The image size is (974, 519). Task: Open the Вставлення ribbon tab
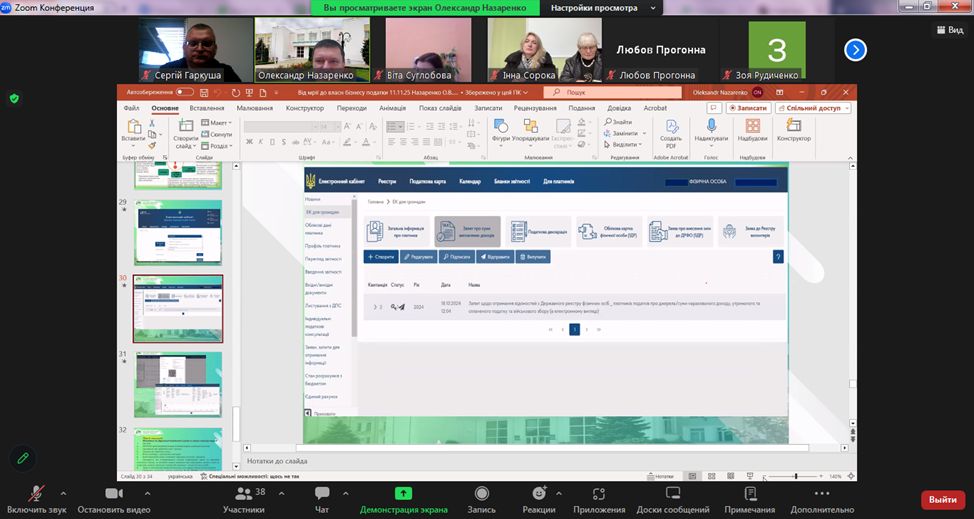coord(206,108)
